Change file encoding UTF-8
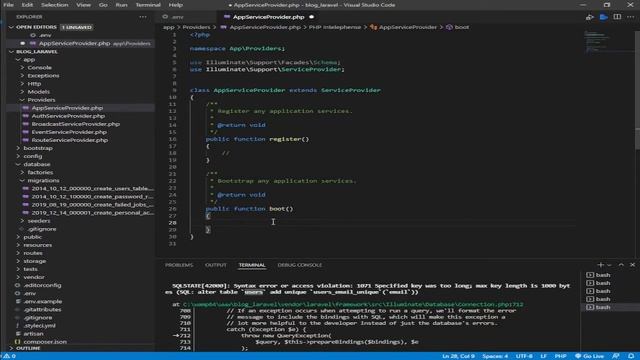 tap(524, 356)
